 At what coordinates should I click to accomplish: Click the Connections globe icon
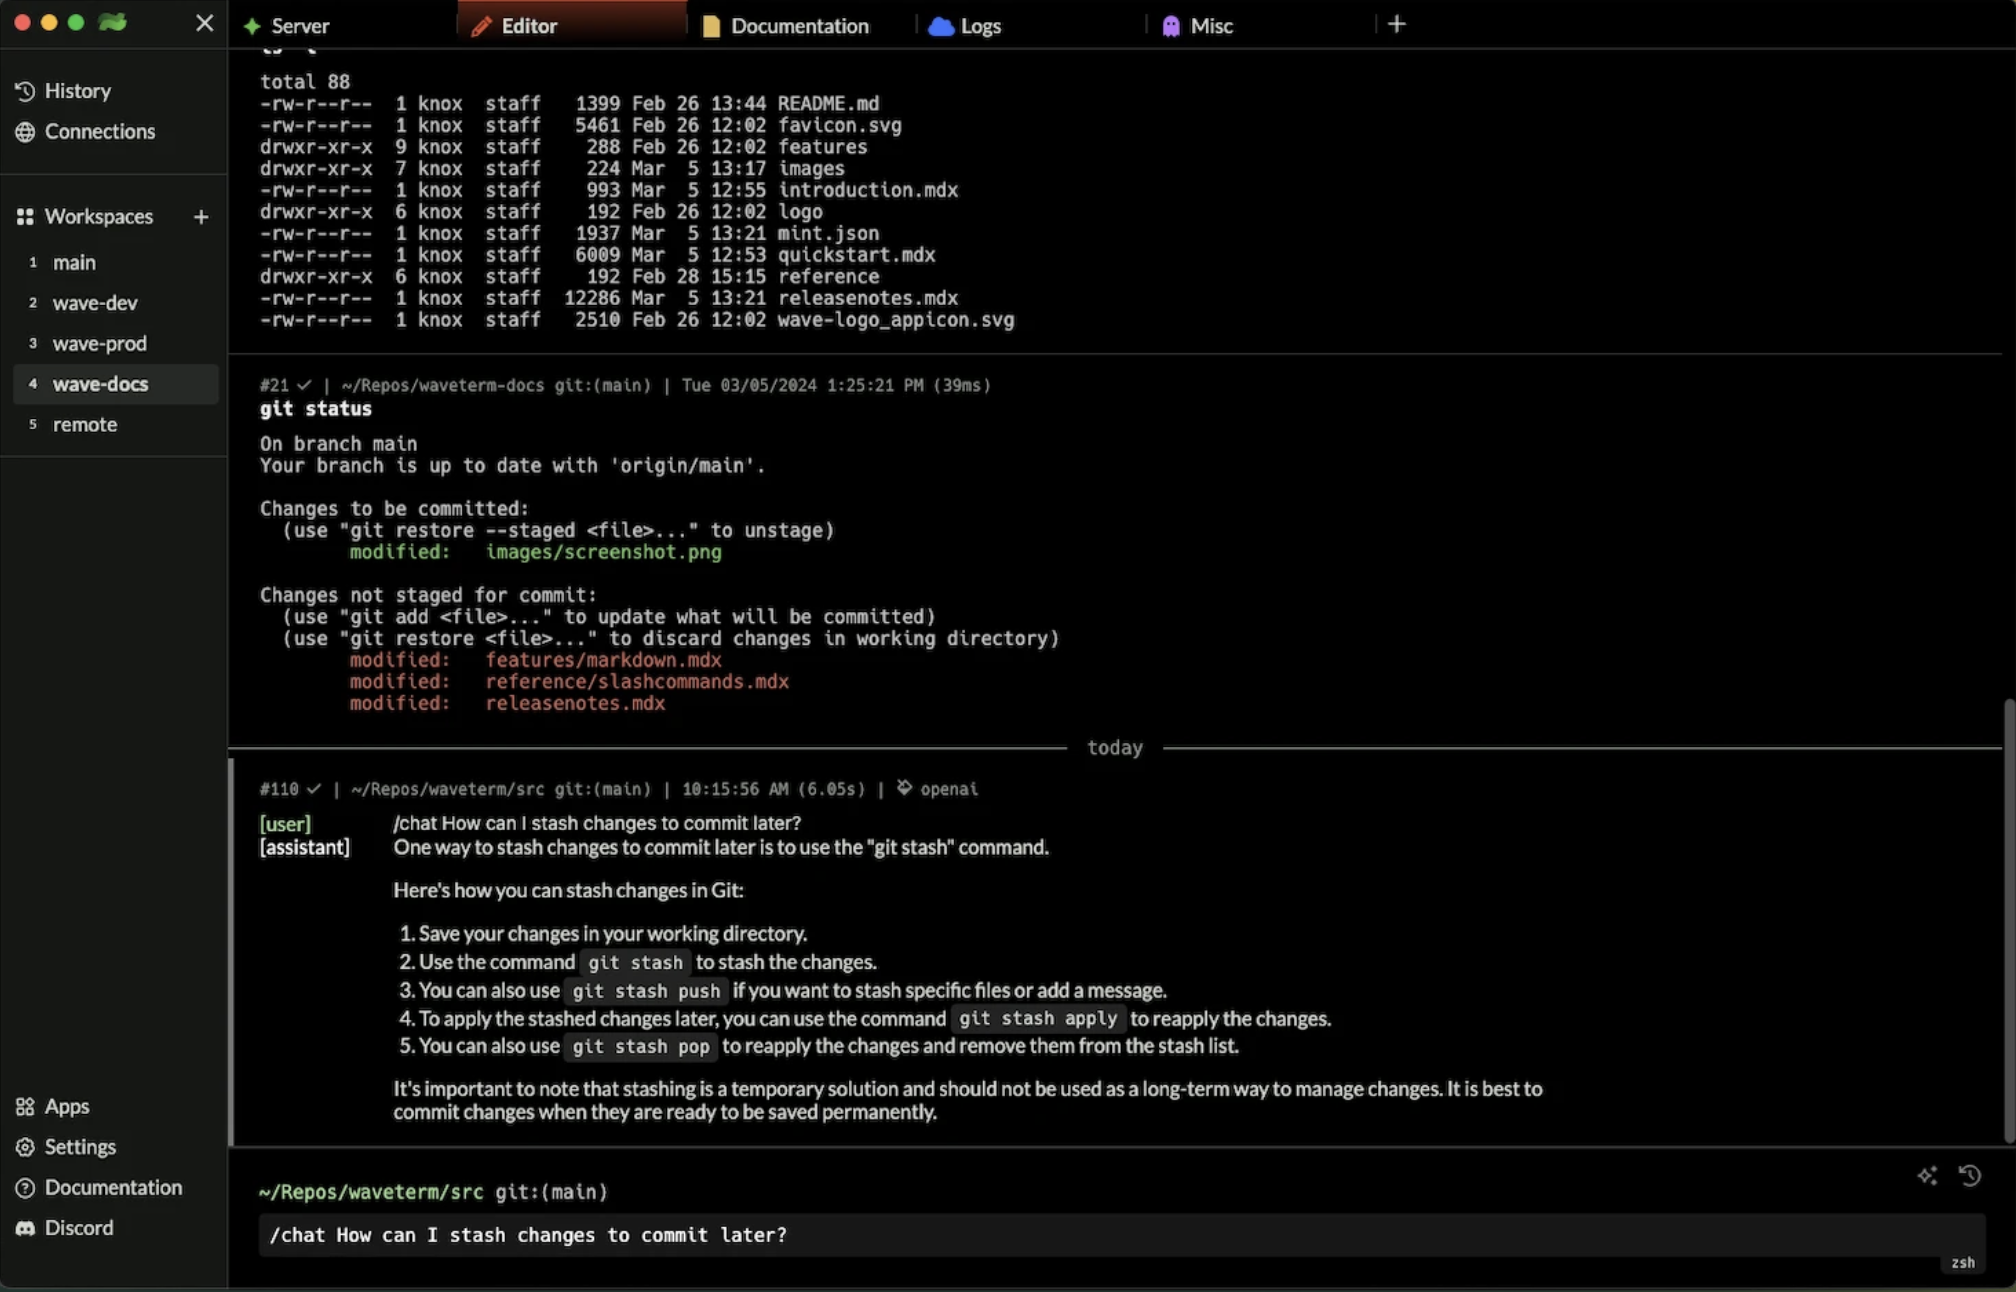25,132
